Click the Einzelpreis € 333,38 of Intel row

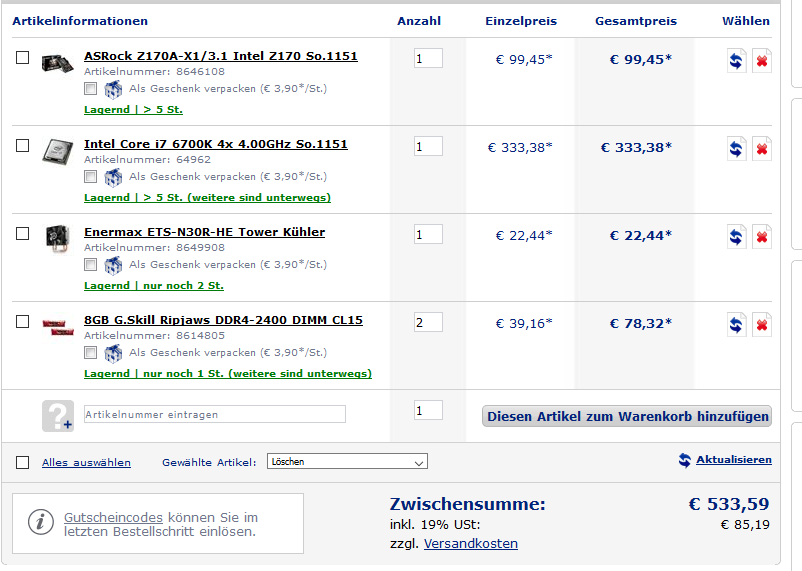pyautogui.click(x=520, y=147)
